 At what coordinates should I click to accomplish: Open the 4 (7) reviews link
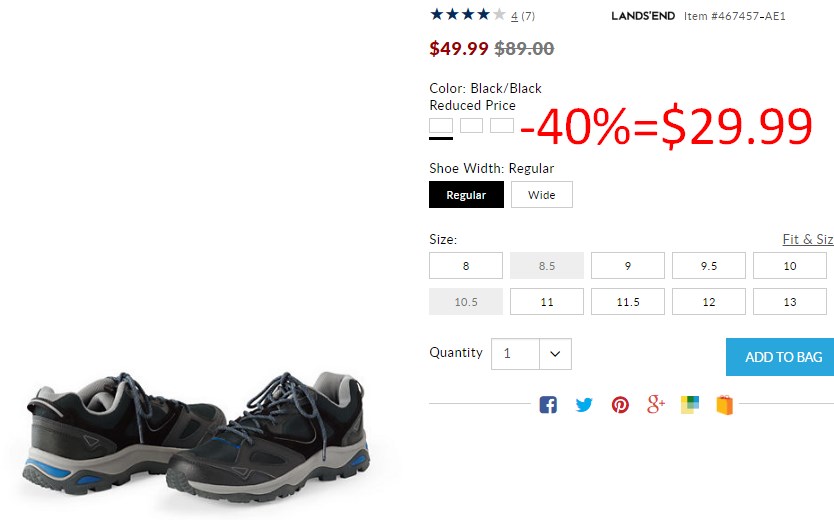[523, 16]
